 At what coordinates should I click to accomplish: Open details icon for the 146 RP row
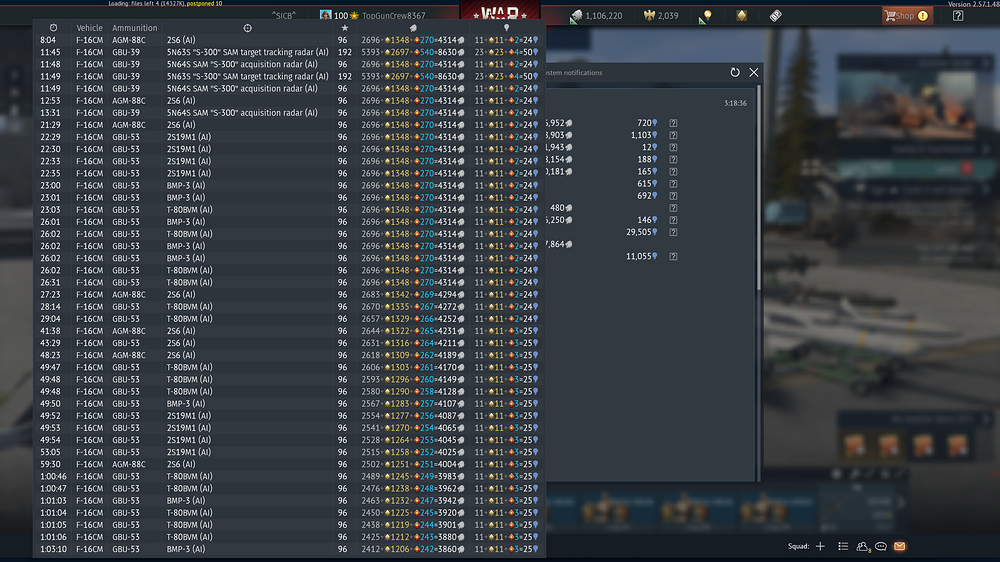point(673,220)
